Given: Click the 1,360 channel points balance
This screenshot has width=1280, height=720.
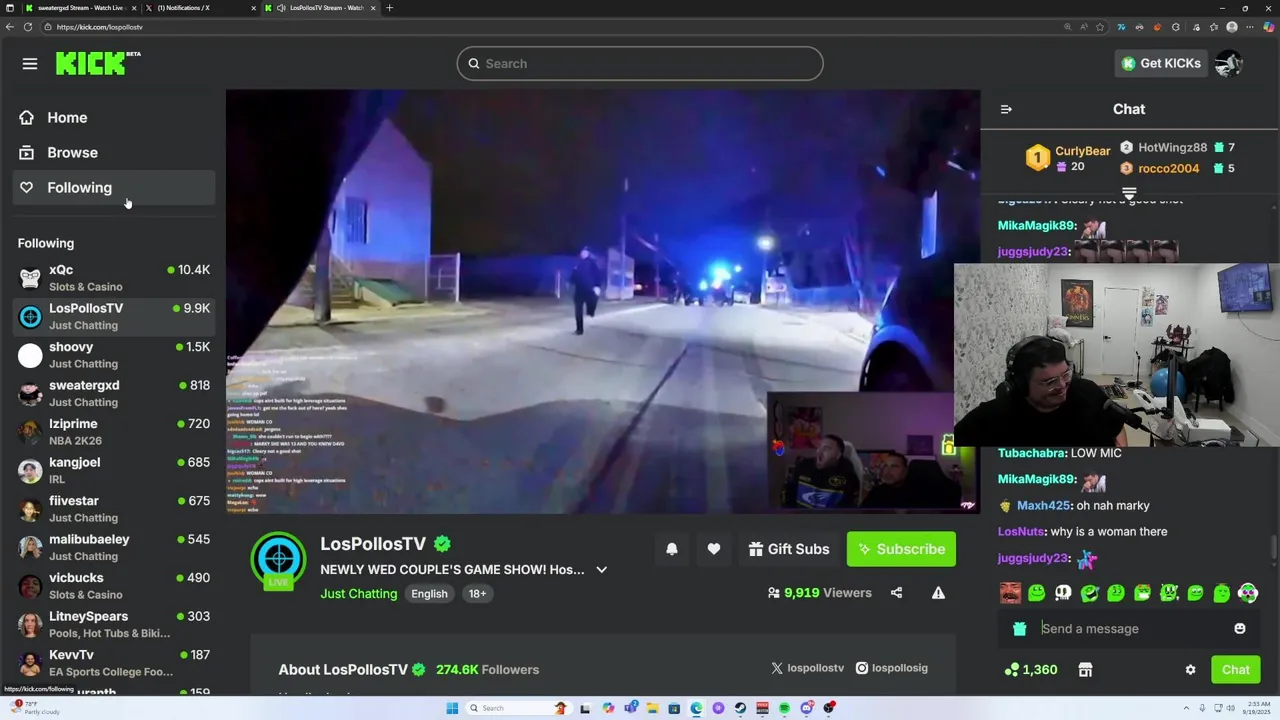Looking at the screenshot, I should pyautogui.click(x=1031, y=670).
